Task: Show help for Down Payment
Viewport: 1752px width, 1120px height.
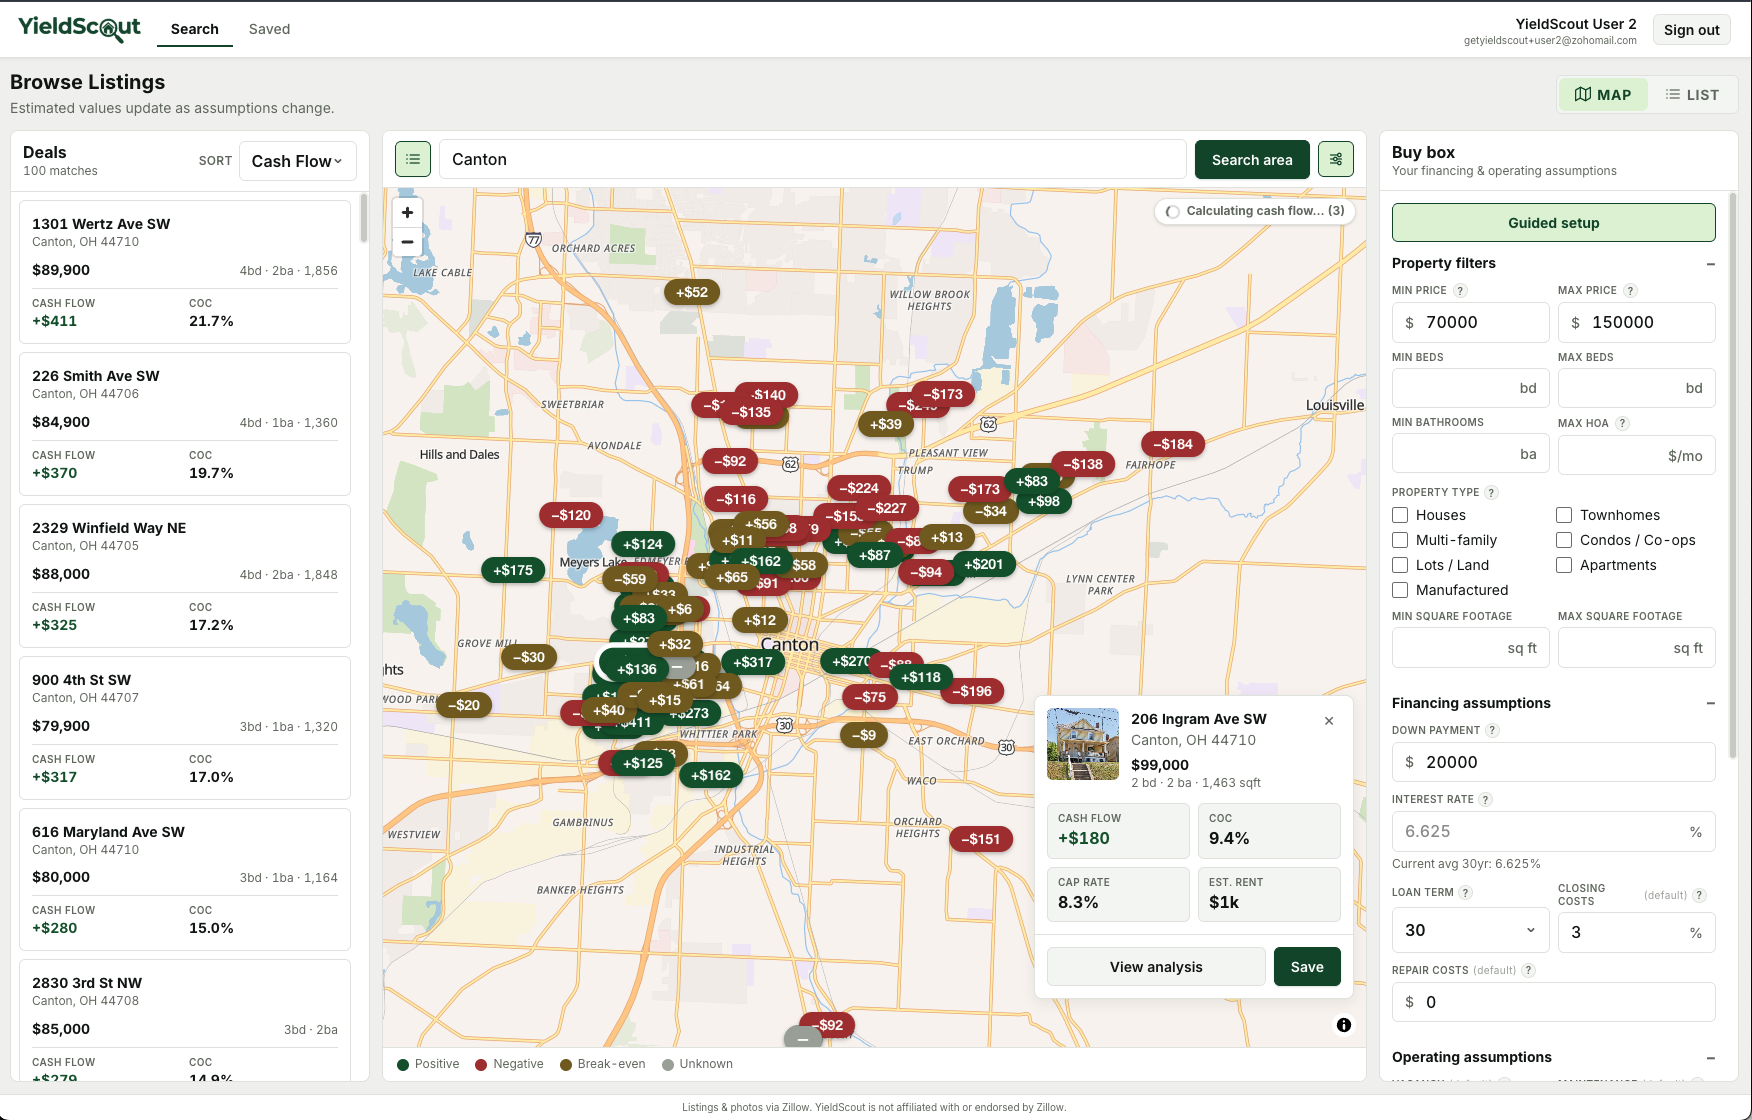Action: [1492, 730]
